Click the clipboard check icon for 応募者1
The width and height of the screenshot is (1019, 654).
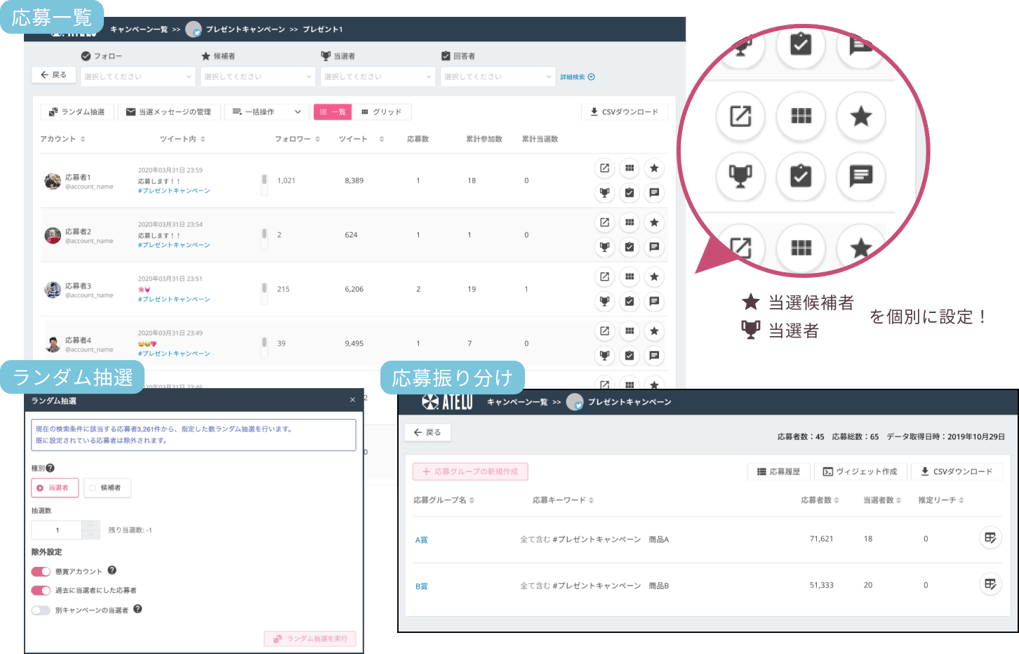tap(629, 192)
